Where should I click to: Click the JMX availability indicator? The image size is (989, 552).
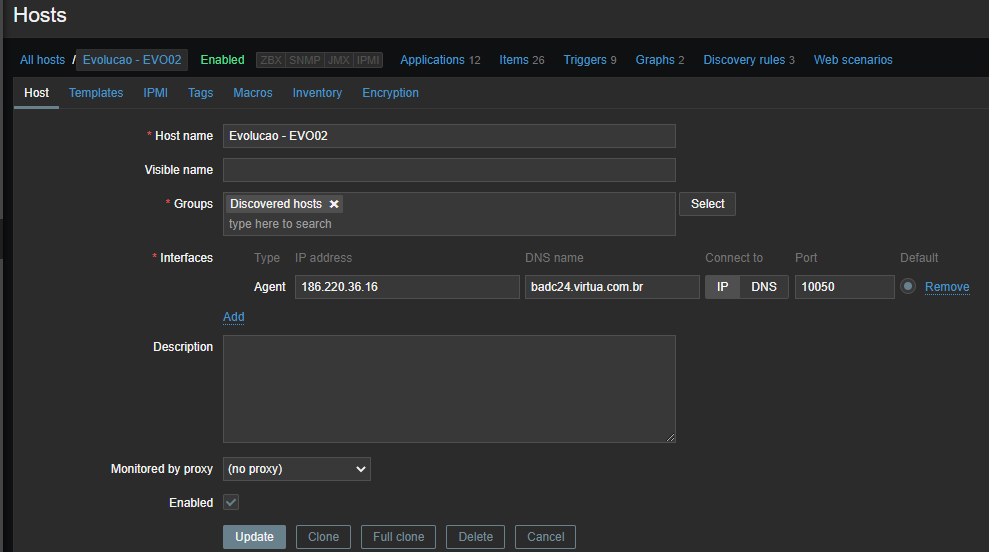[338, 60]
